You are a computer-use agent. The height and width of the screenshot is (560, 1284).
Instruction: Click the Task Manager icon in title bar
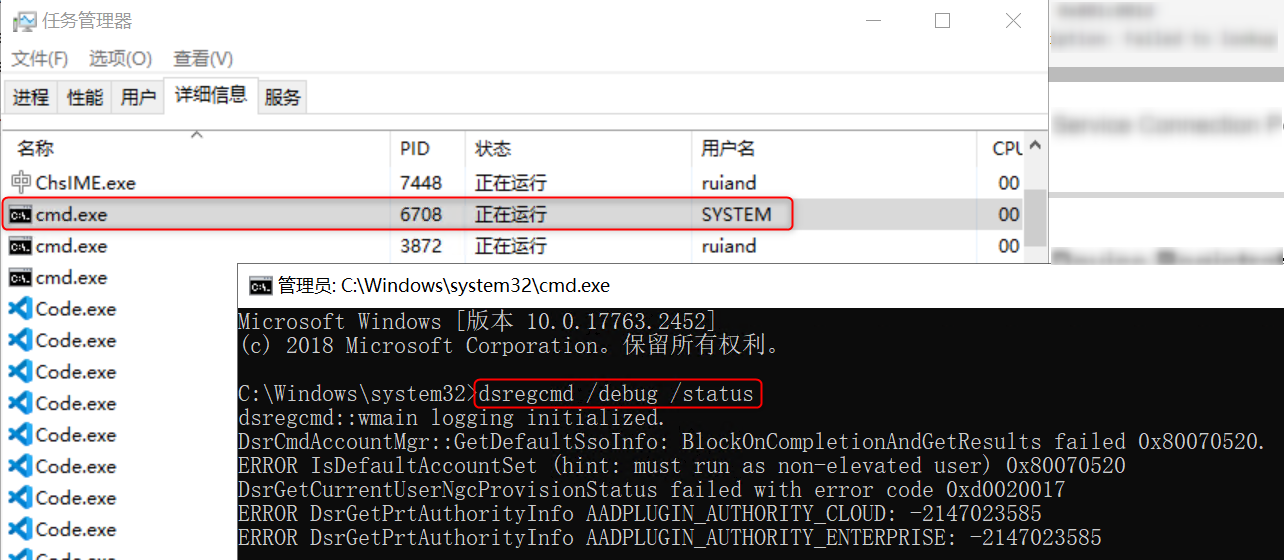(x=22, y=21)
